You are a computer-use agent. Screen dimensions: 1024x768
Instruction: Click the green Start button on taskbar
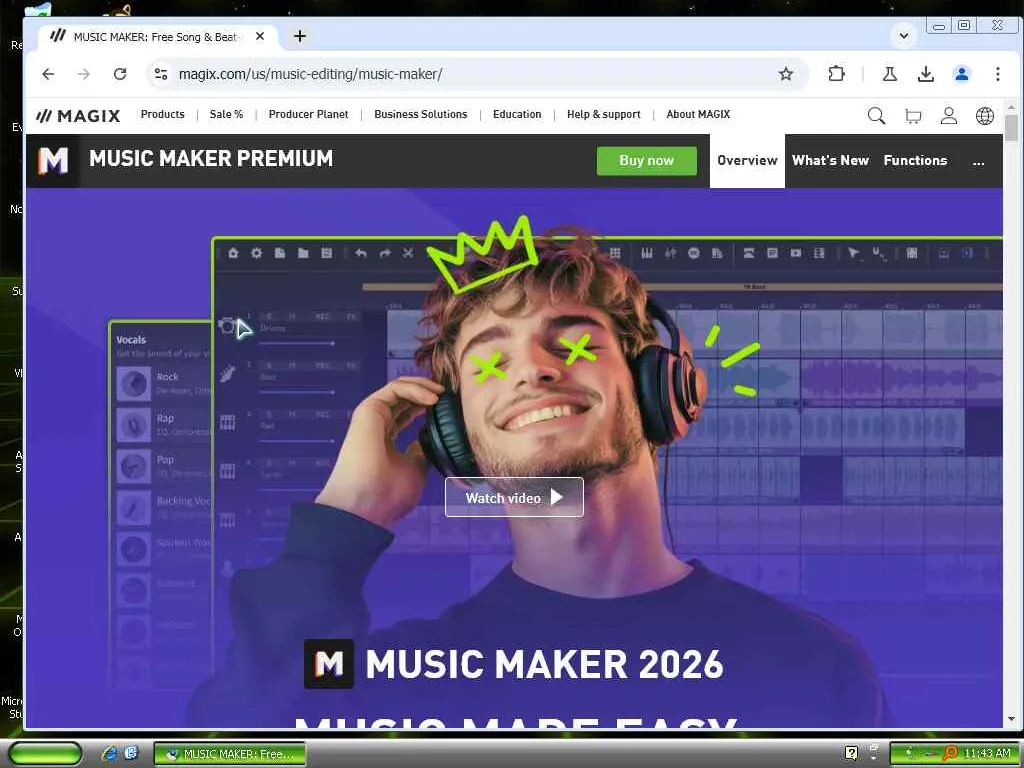[x=45, y=754]
